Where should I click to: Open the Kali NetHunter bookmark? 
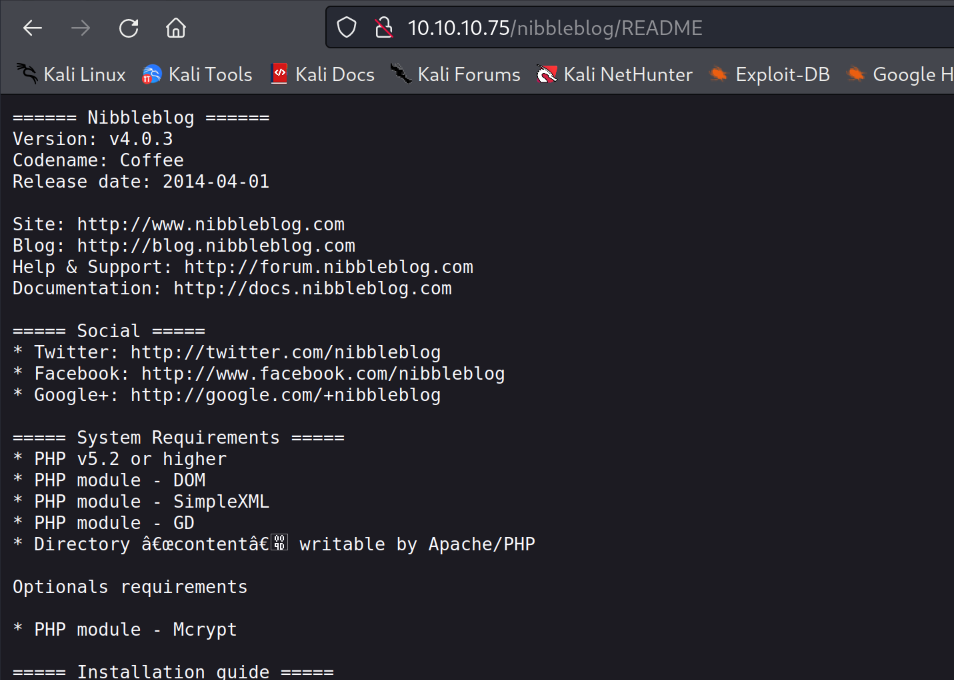click(614, 74)
